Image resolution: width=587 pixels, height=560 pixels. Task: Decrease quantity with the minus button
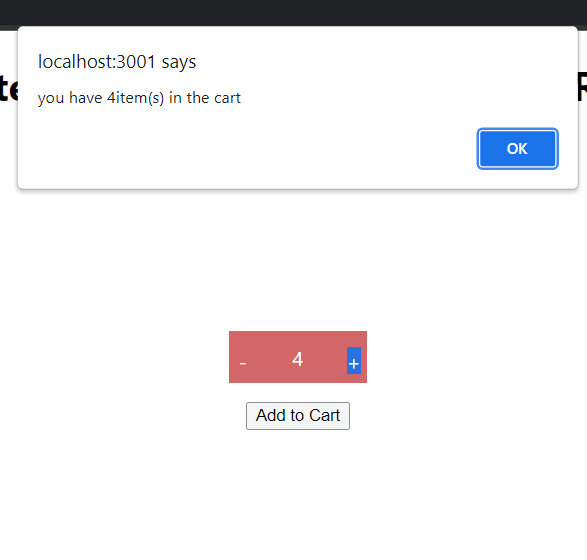point(243,363)
